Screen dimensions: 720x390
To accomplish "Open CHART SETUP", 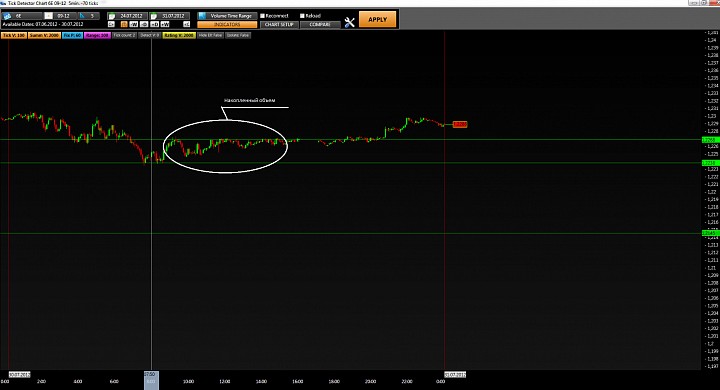I will click(x=279, y=24).
